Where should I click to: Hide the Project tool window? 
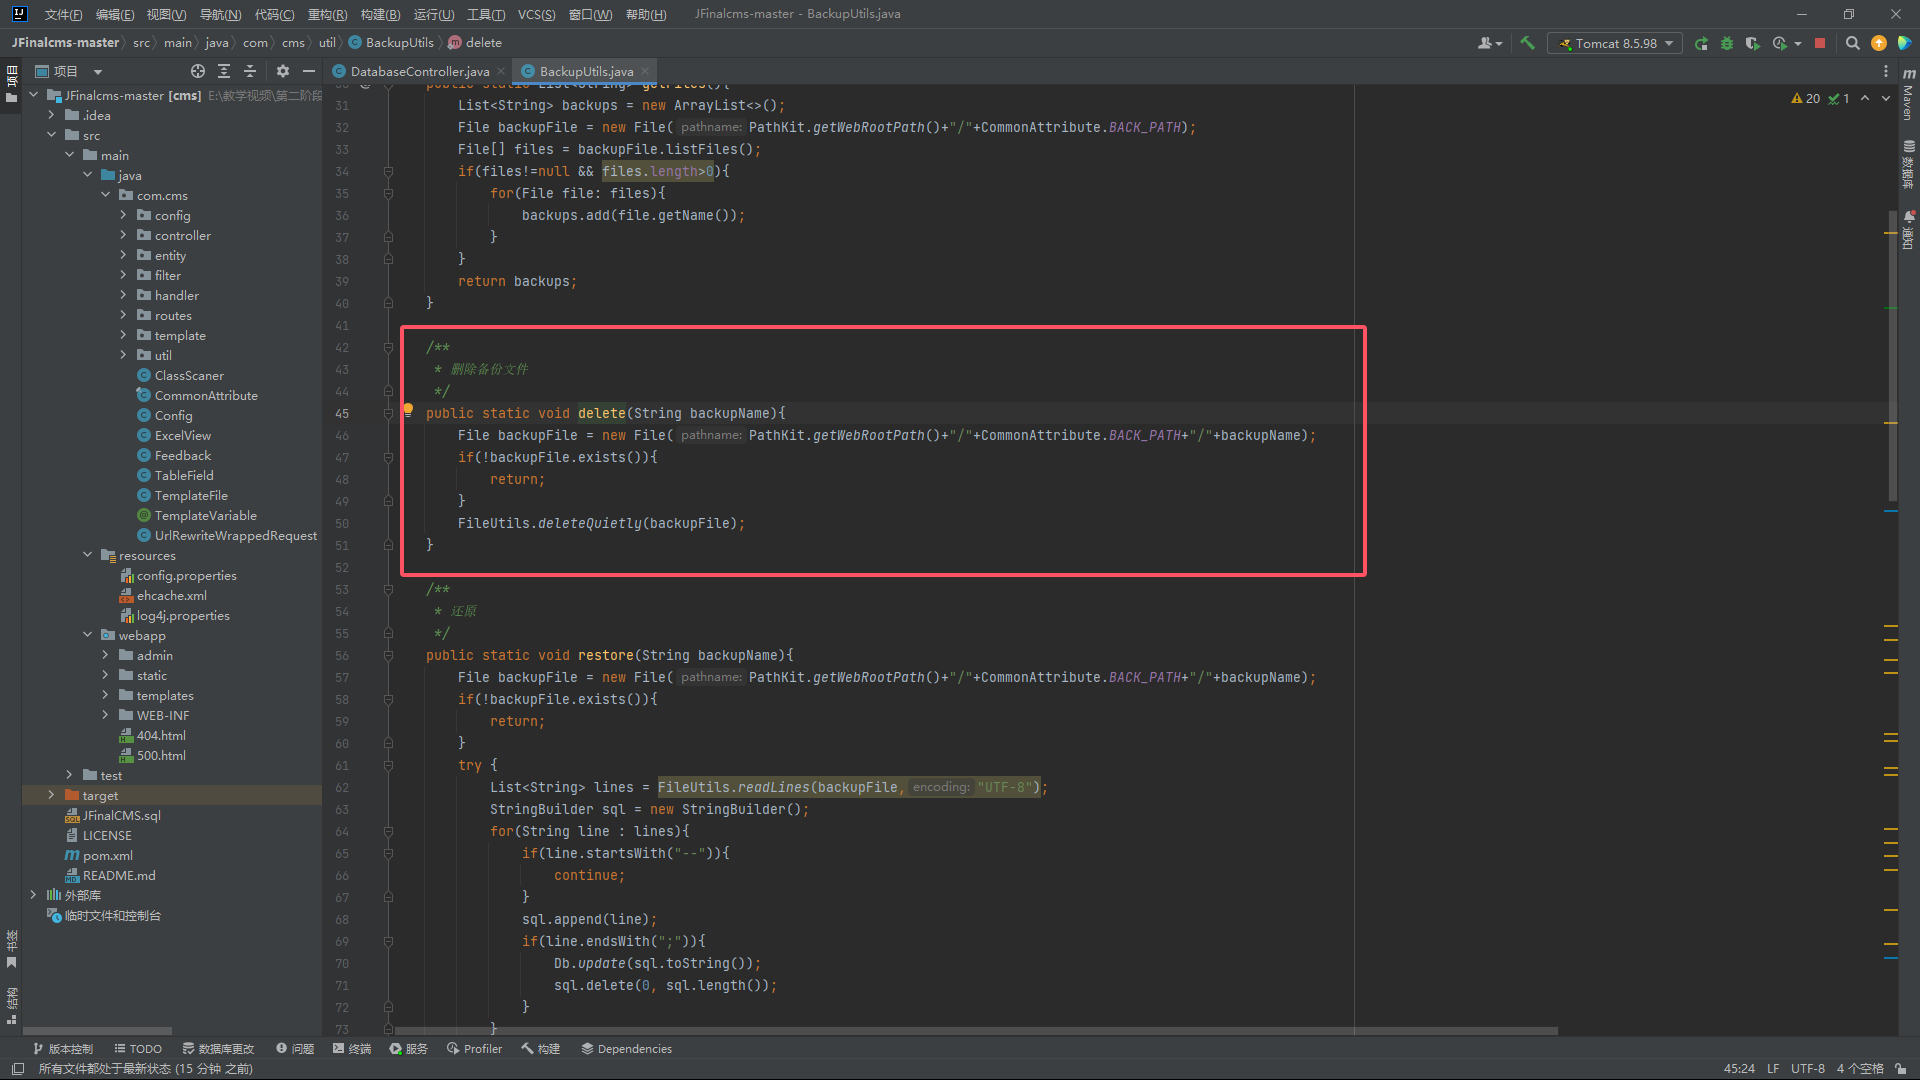click(x=309, y=71)
